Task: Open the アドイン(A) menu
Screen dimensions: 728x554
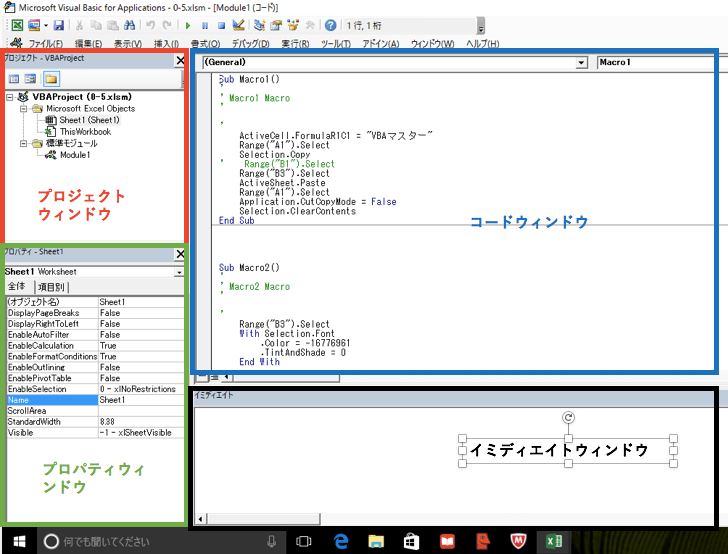Action: pos(381,44)
